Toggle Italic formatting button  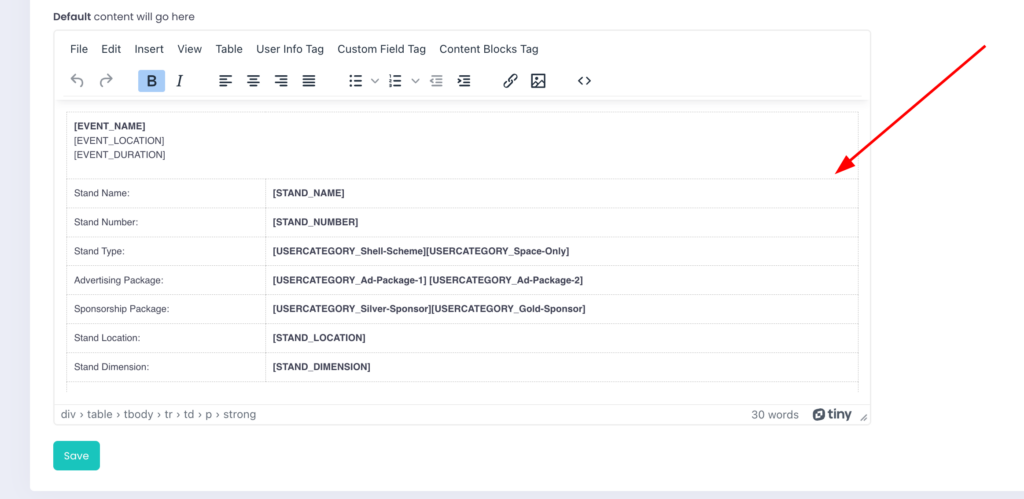(x=179, y=81)
